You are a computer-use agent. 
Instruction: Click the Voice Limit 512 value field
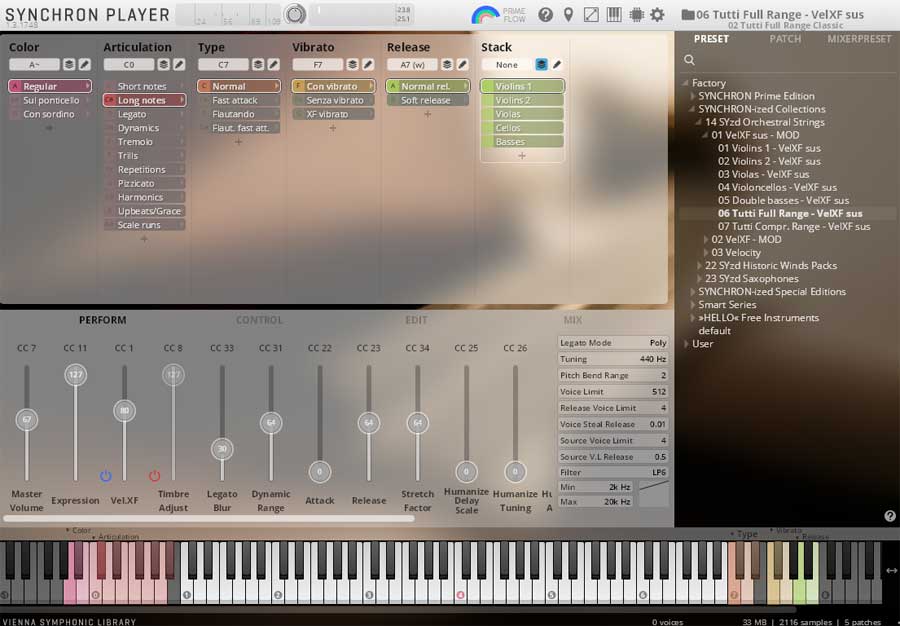point(613,392)
